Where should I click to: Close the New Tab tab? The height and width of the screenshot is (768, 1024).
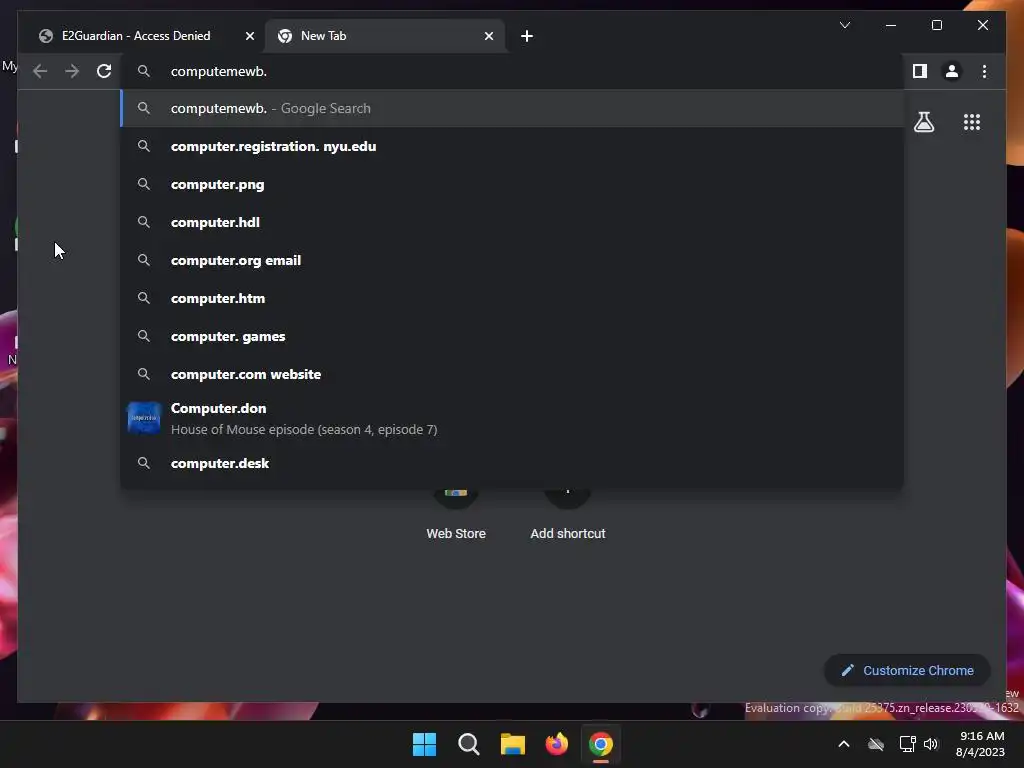(x=488, y=36)
